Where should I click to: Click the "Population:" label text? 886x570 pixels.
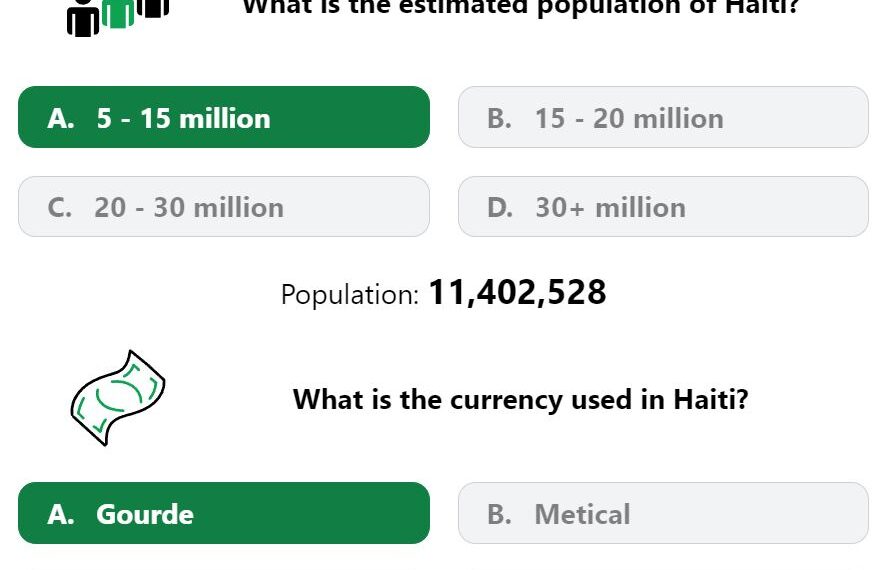click(349, 295)
